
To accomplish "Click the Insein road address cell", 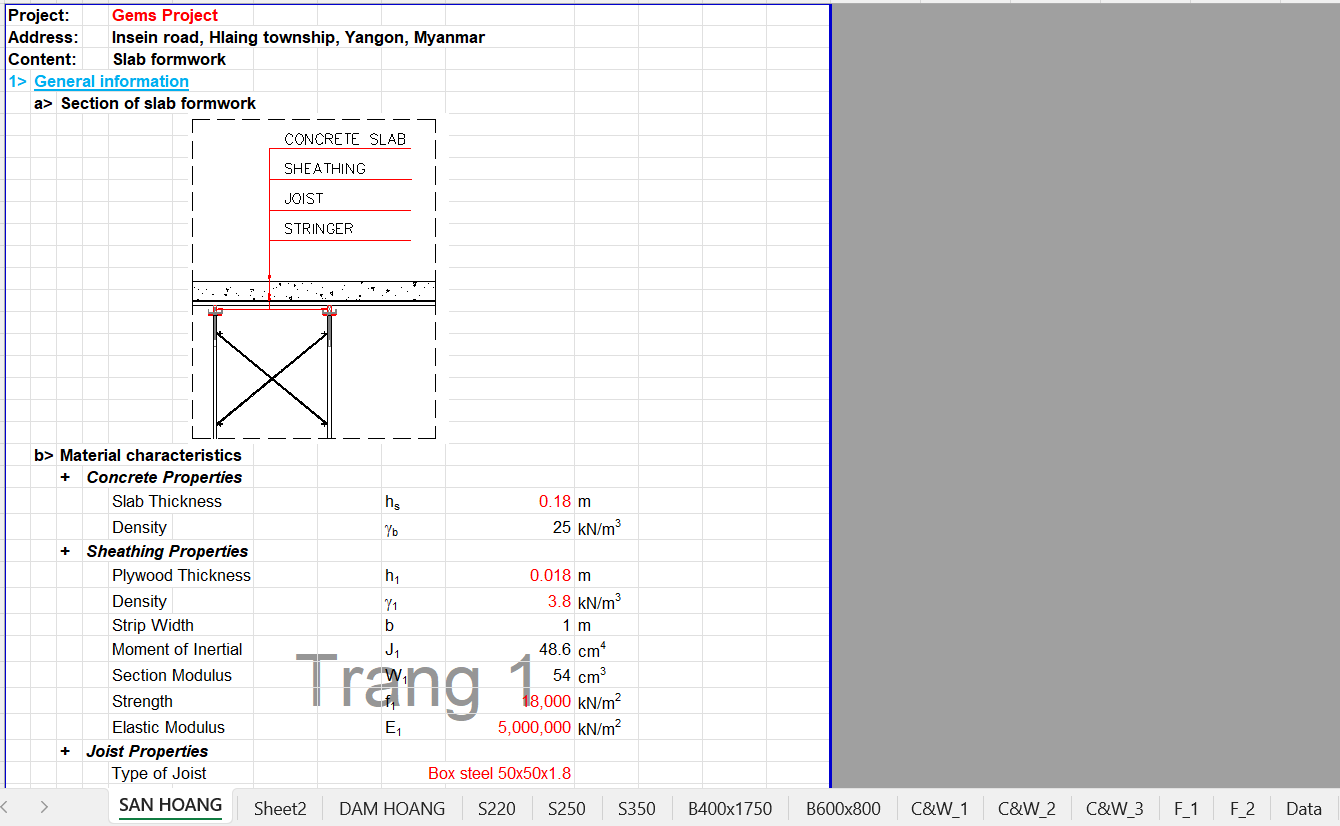I will (x=298, y=37).
